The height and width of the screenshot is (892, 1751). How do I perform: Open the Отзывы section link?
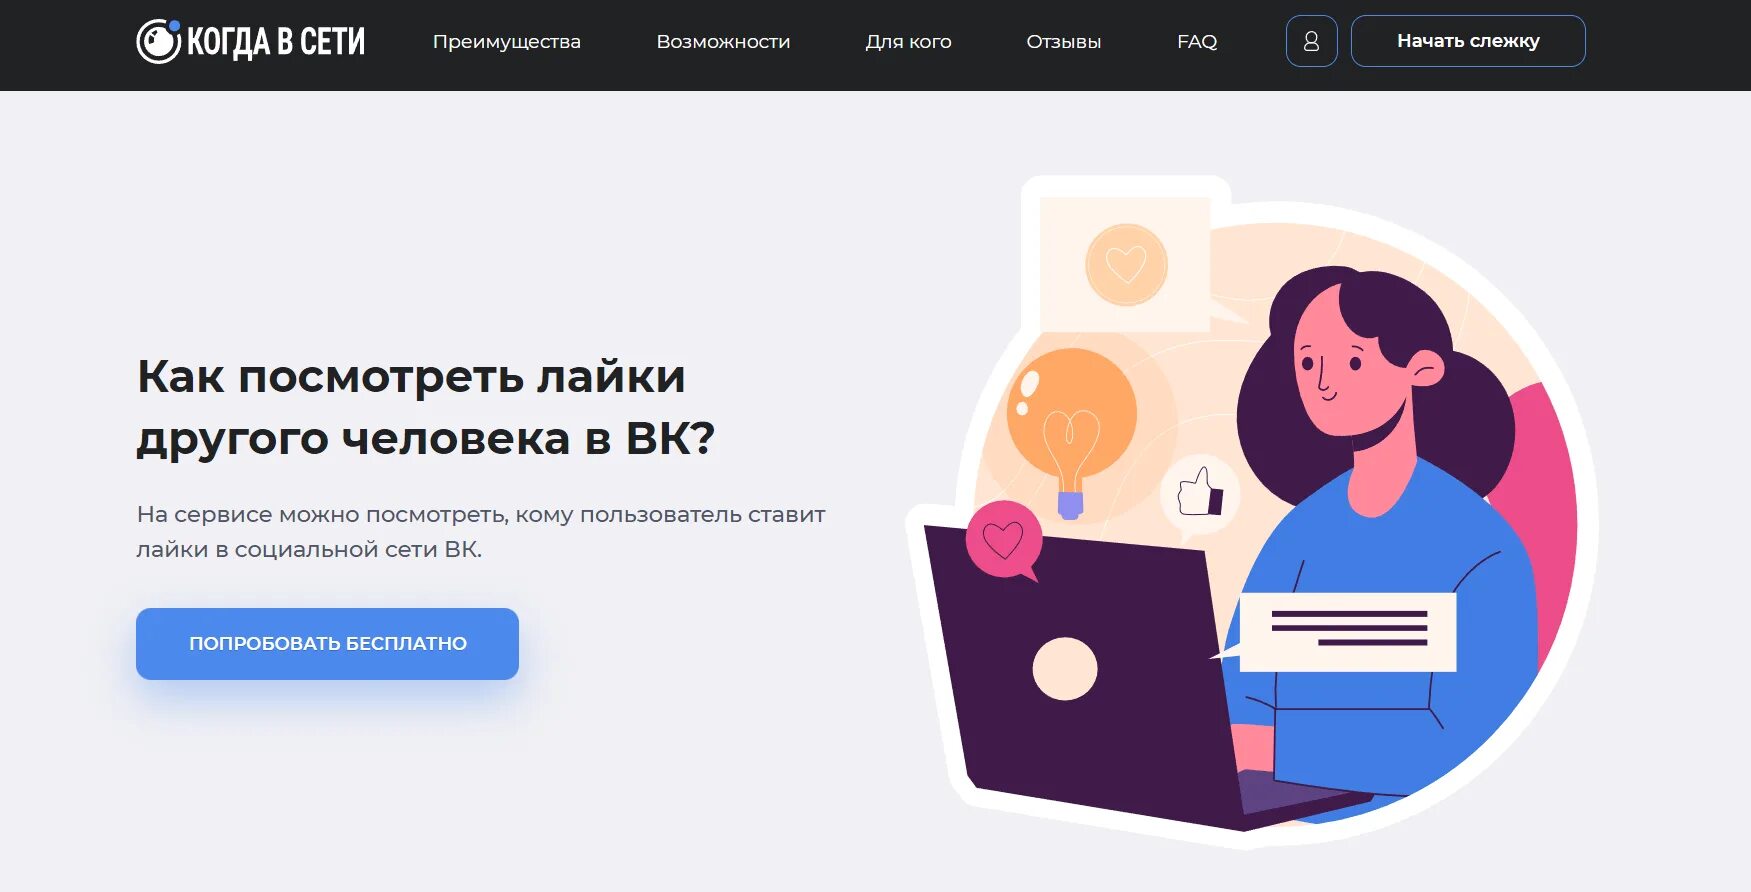1063,42
